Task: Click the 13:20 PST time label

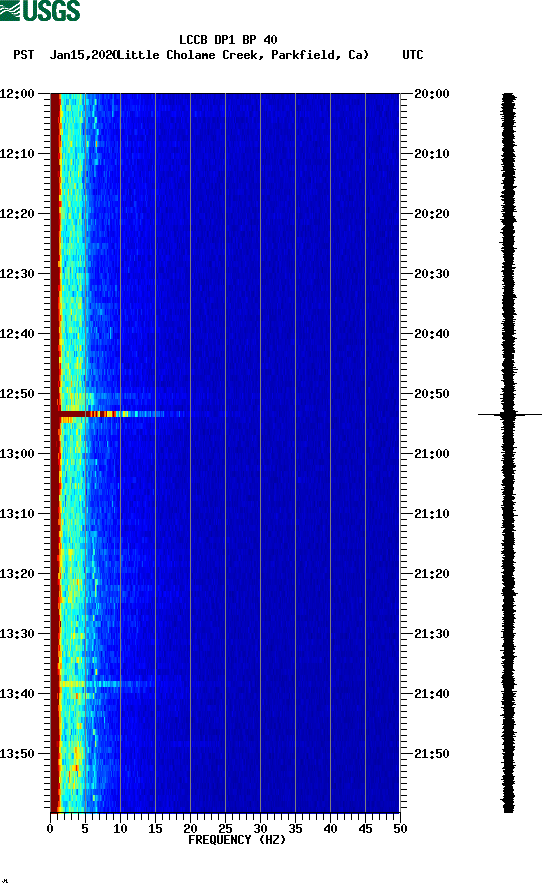Action: point(17,574)
